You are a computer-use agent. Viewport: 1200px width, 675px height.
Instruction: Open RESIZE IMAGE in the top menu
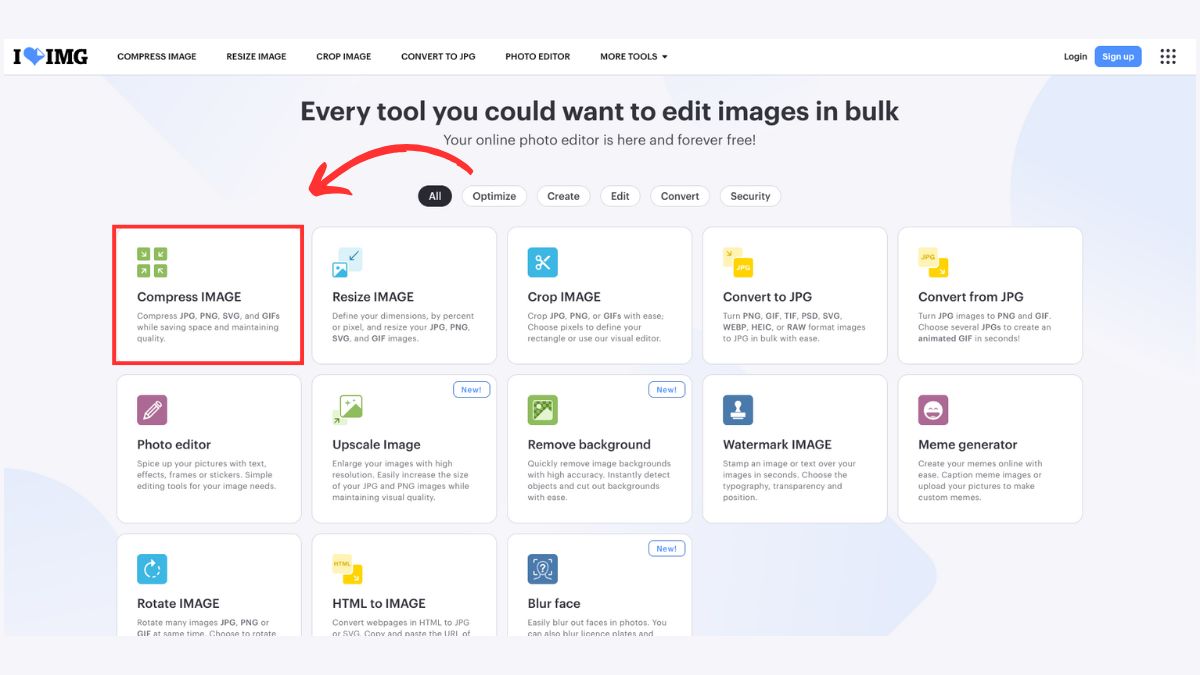pyautogui.click(x=256, y=57)
